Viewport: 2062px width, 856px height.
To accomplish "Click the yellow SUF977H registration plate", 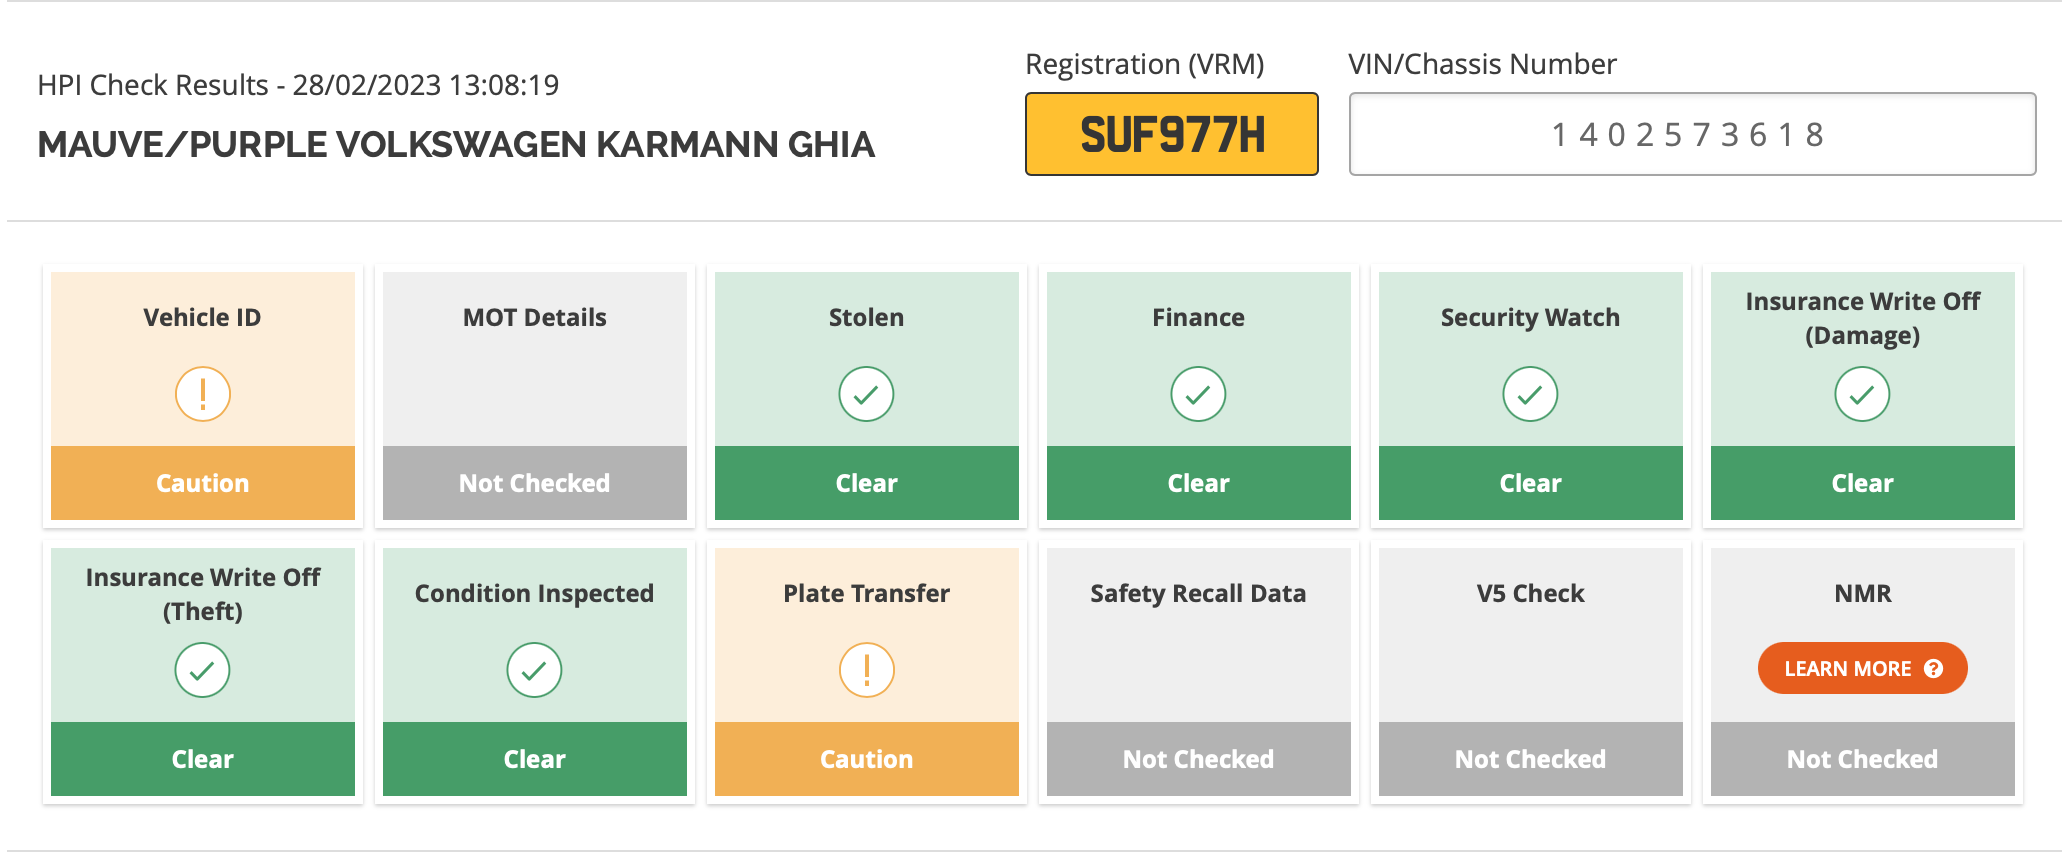I will [1171, 134].
